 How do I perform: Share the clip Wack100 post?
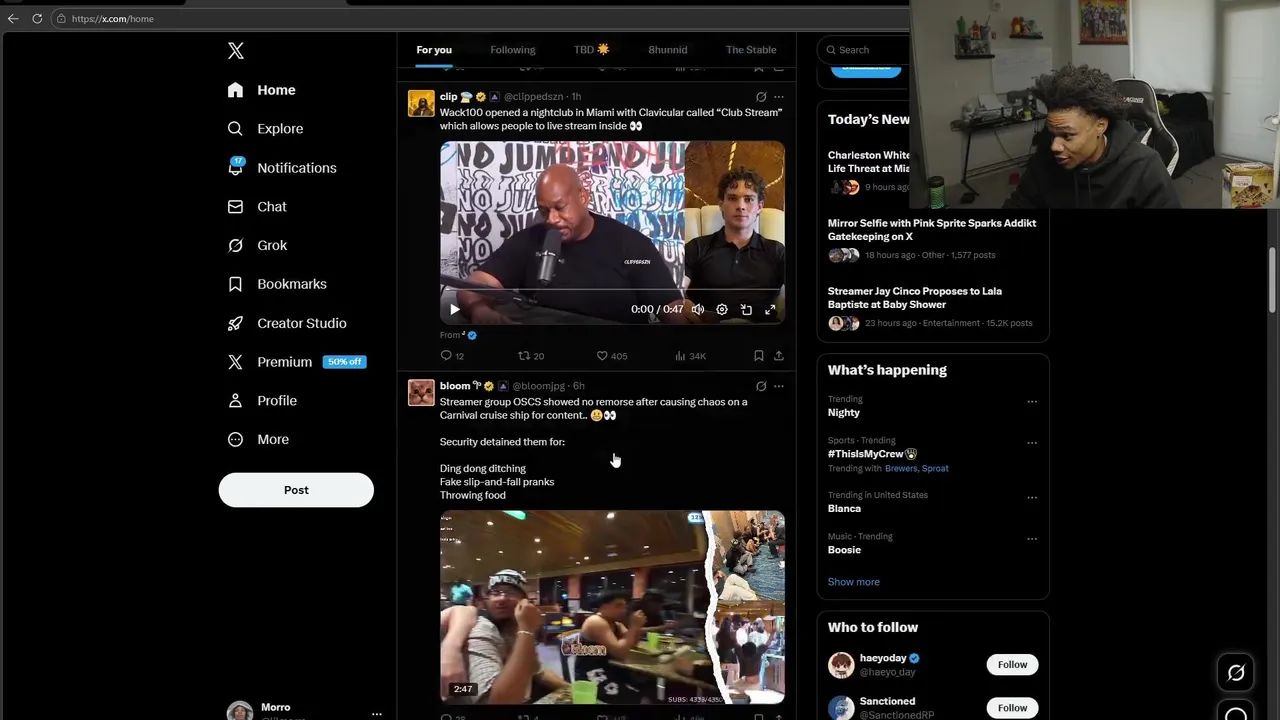coord(778,356)
